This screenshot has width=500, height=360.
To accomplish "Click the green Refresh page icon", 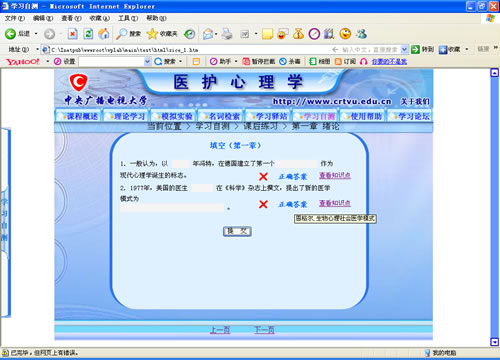I will click(x=88, y=34).
